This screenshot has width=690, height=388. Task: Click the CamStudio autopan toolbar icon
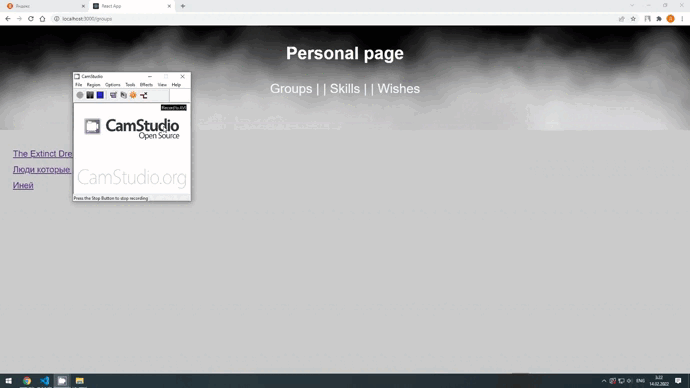(143, 95)
